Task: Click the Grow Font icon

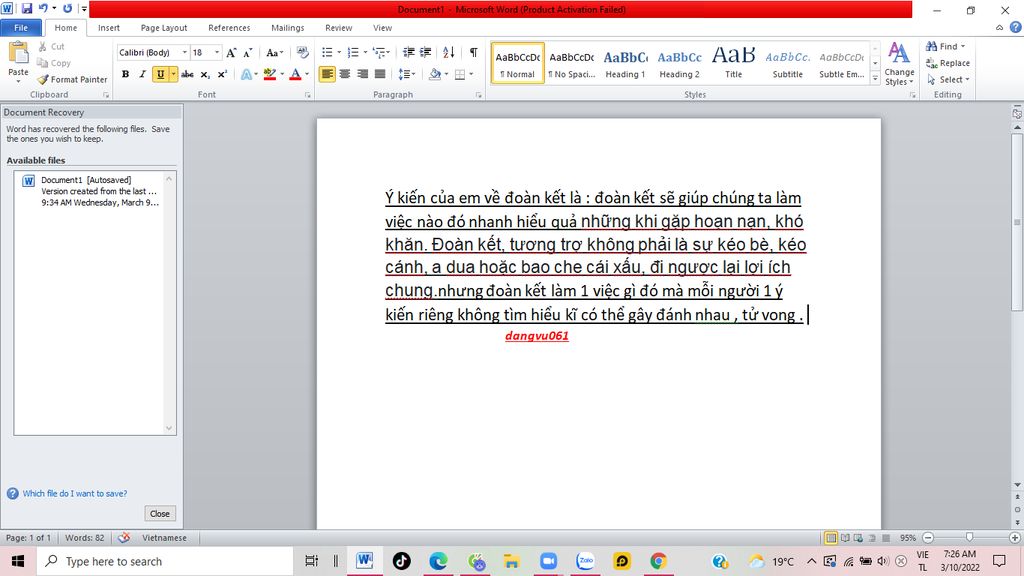Action: point(231,53)
